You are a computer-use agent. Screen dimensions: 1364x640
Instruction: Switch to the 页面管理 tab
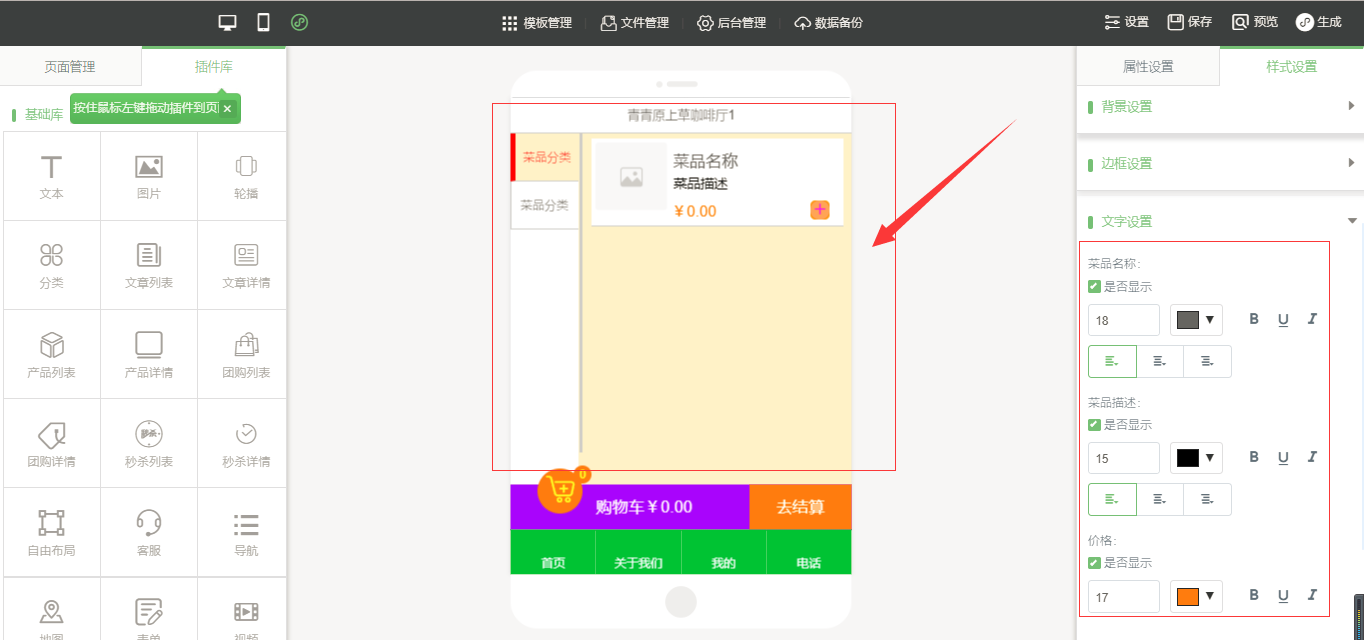tap(70, 67)
